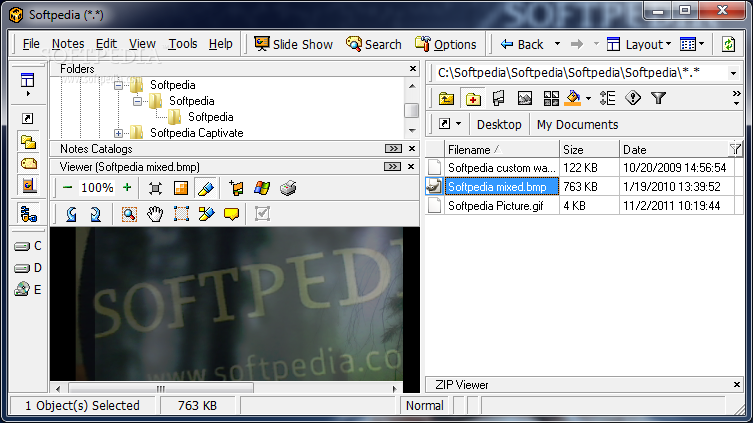Viewport: 753px width, 423px height.
Task: Click the viewer horizontal scrollbar thumb
Action: pos(161,388)
